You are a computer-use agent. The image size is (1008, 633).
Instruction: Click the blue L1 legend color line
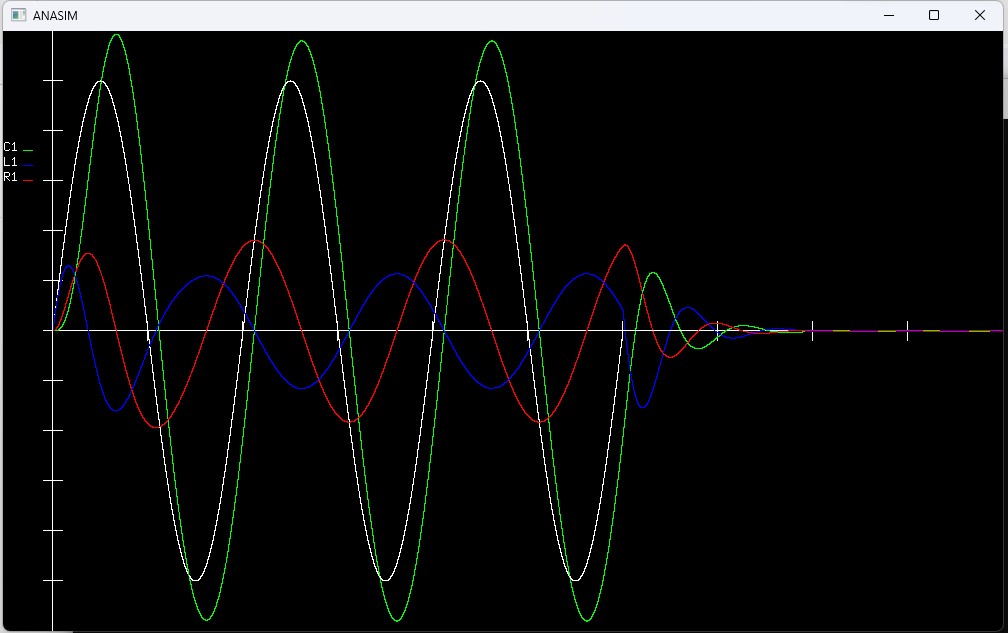(28, 166)
